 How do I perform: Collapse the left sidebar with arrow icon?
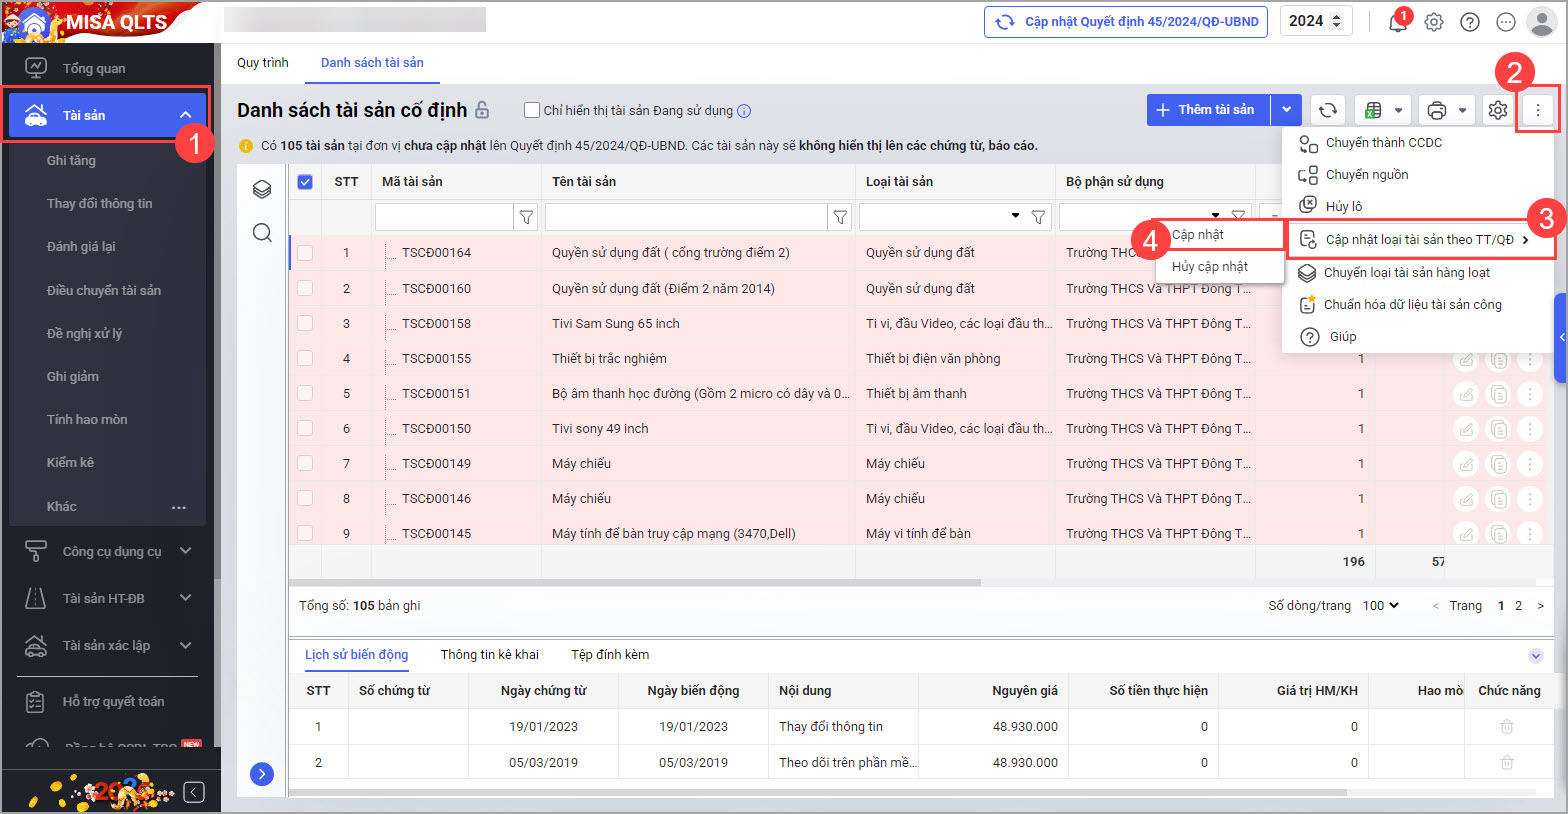tap(194, 792)
